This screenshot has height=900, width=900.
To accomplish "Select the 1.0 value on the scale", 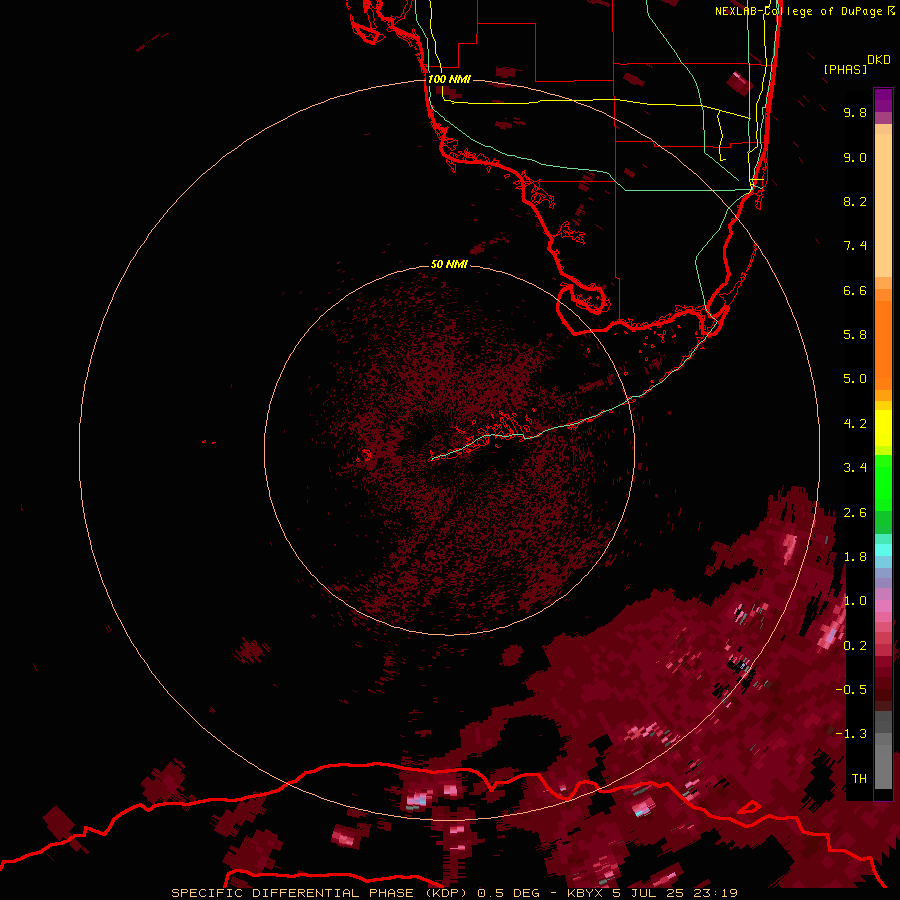I will pos(855,601).
